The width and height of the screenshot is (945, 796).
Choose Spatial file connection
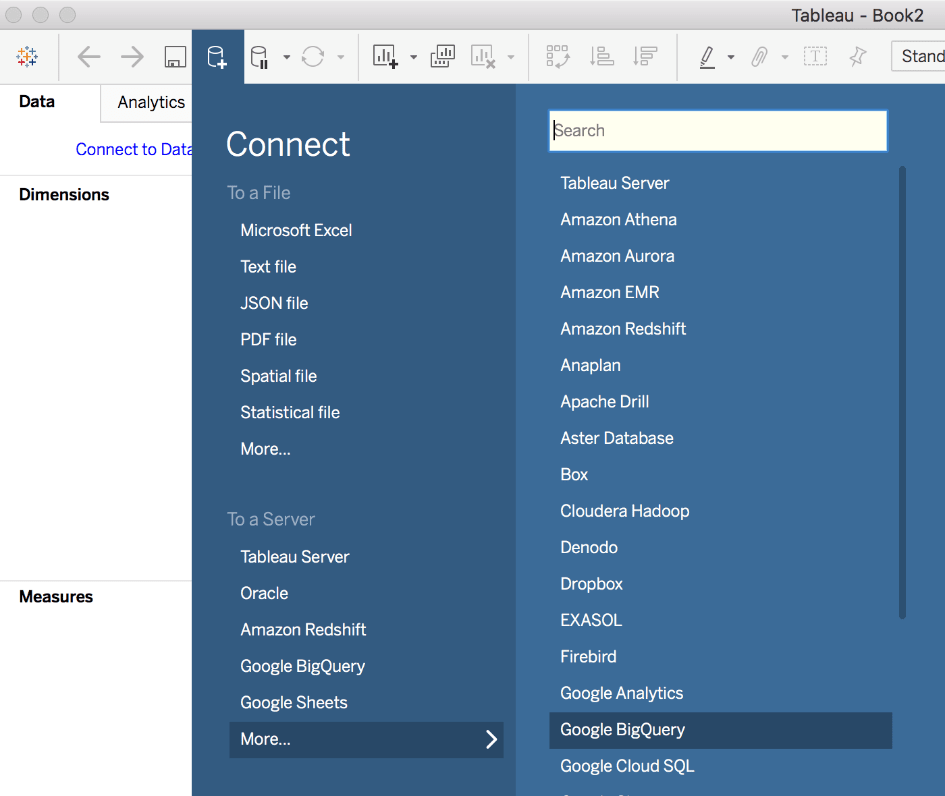pos(278,376)
